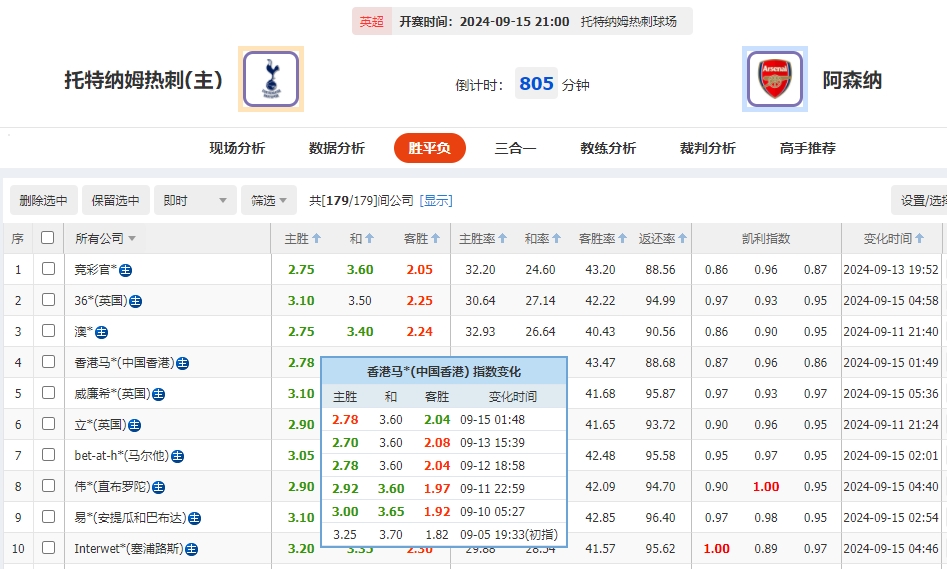Viewport: 947px width, 569px height.
Task: Toggle the select-all checkbox in table header
Action: (47, 238)
